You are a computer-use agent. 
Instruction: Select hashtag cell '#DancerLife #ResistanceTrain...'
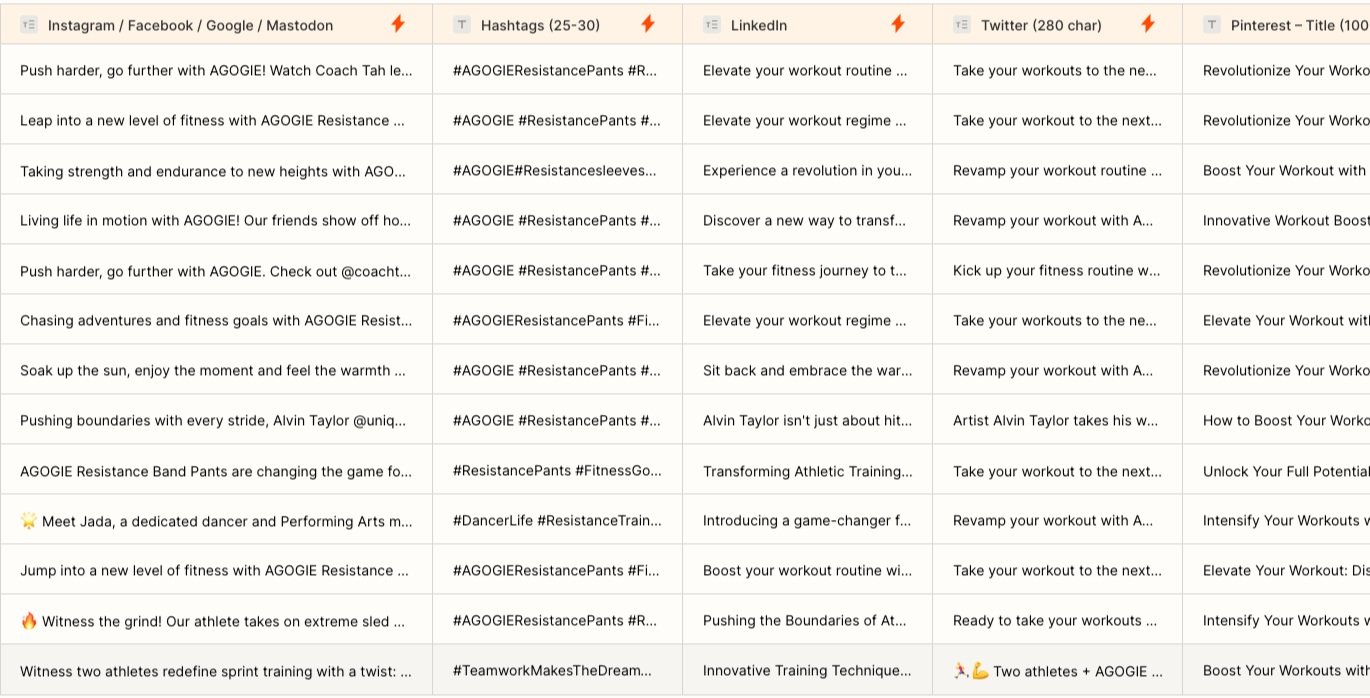click(557, 520)
